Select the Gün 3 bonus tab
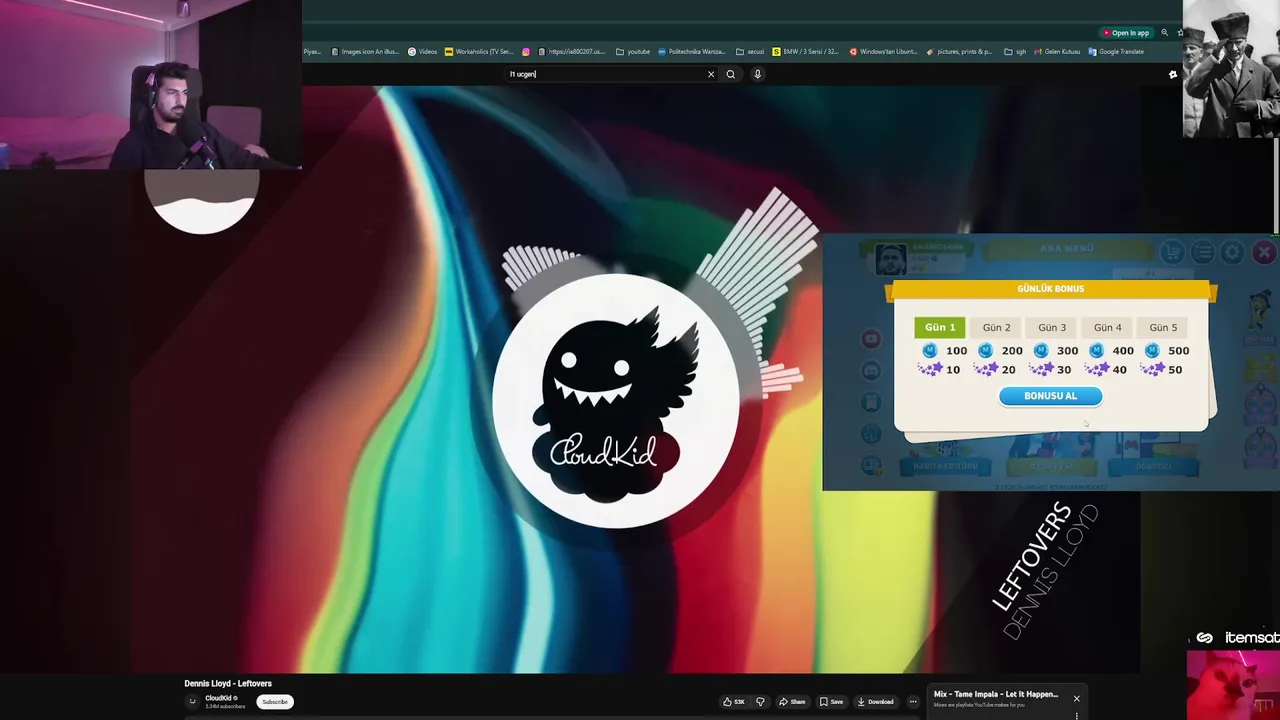 [x=1052, y=327]
